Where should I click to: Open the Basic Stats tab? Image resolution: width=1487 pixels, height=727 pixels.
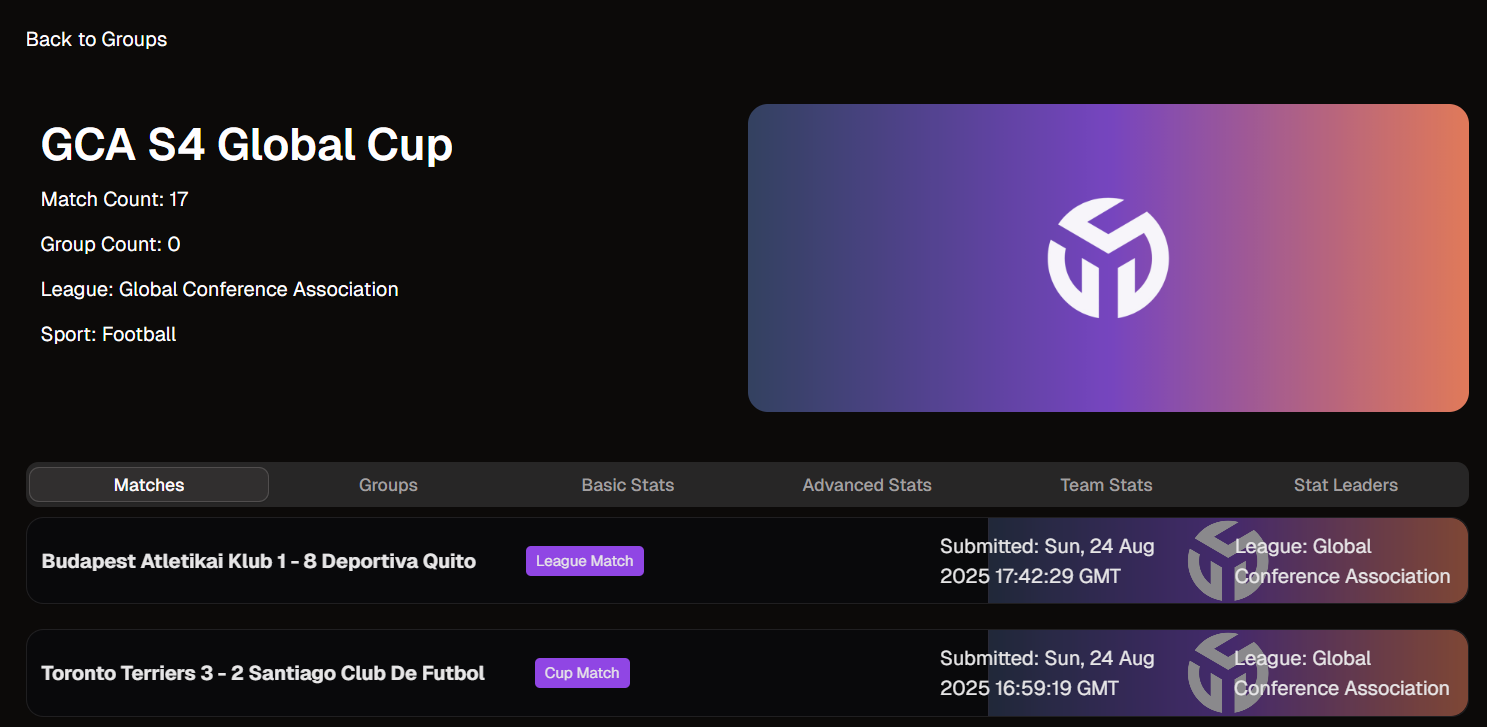click(627, 485)
